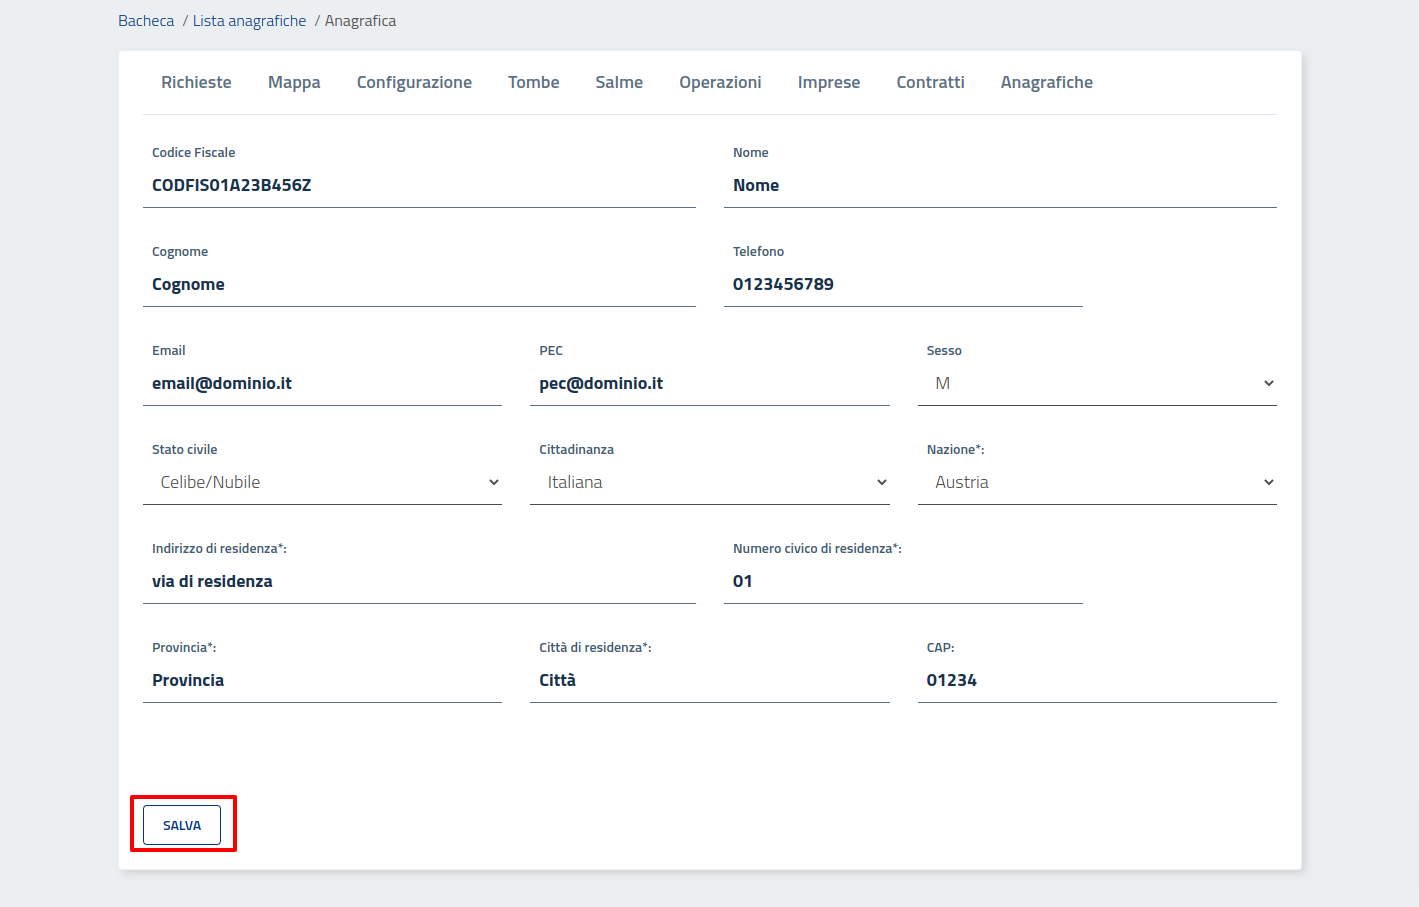
Task: Select the Tombe tab
Action: pyautogui.click(x=533, y=82)
